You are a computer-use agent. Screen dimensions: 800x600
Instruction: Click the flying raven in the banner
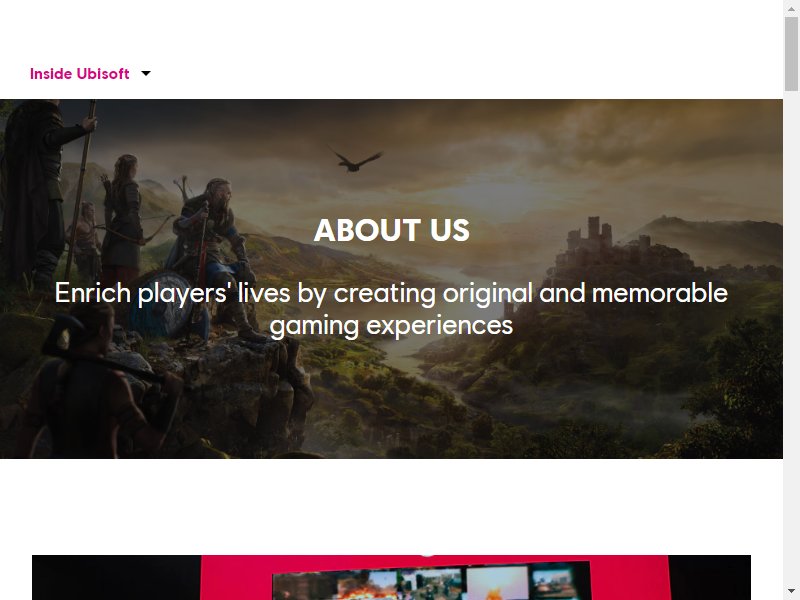click(x=356, y=160)
